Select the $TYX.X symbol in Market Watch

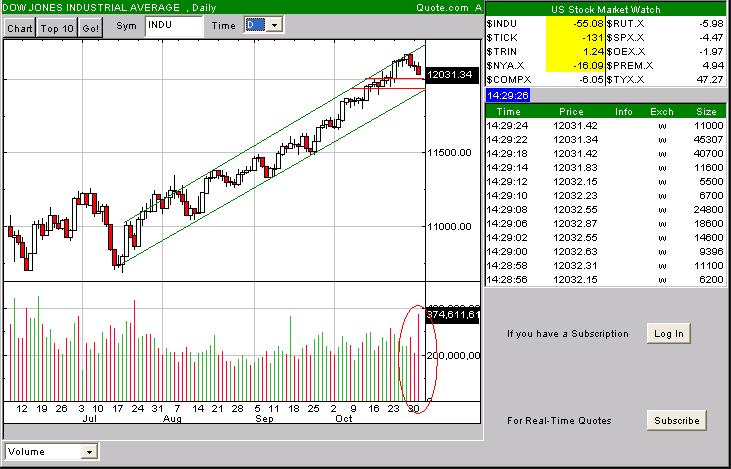point(625,80)
